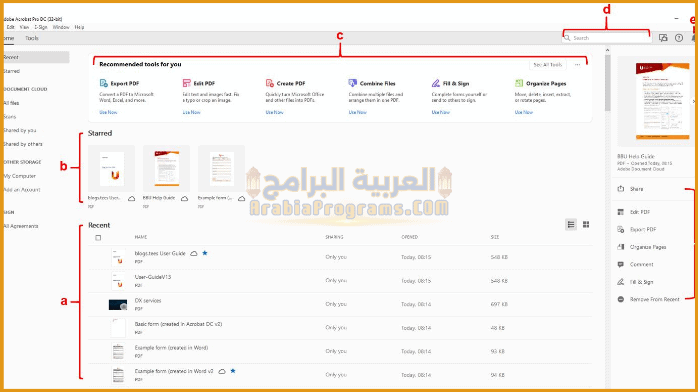Screen dimensions: 698x392
Task: Open the Window menu
Action: coord(61,27)
